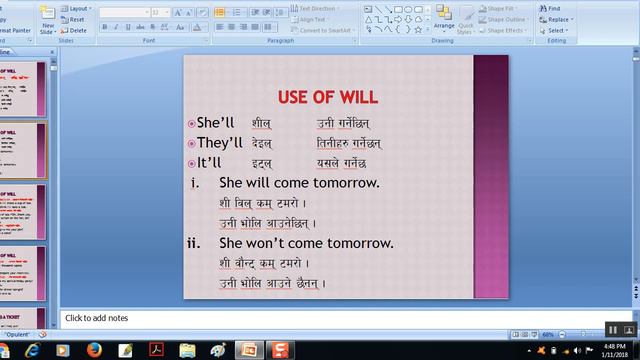This screenshot has height=360, width=640.
Task: Click zoom out minus button
Action: pos(562,334)
